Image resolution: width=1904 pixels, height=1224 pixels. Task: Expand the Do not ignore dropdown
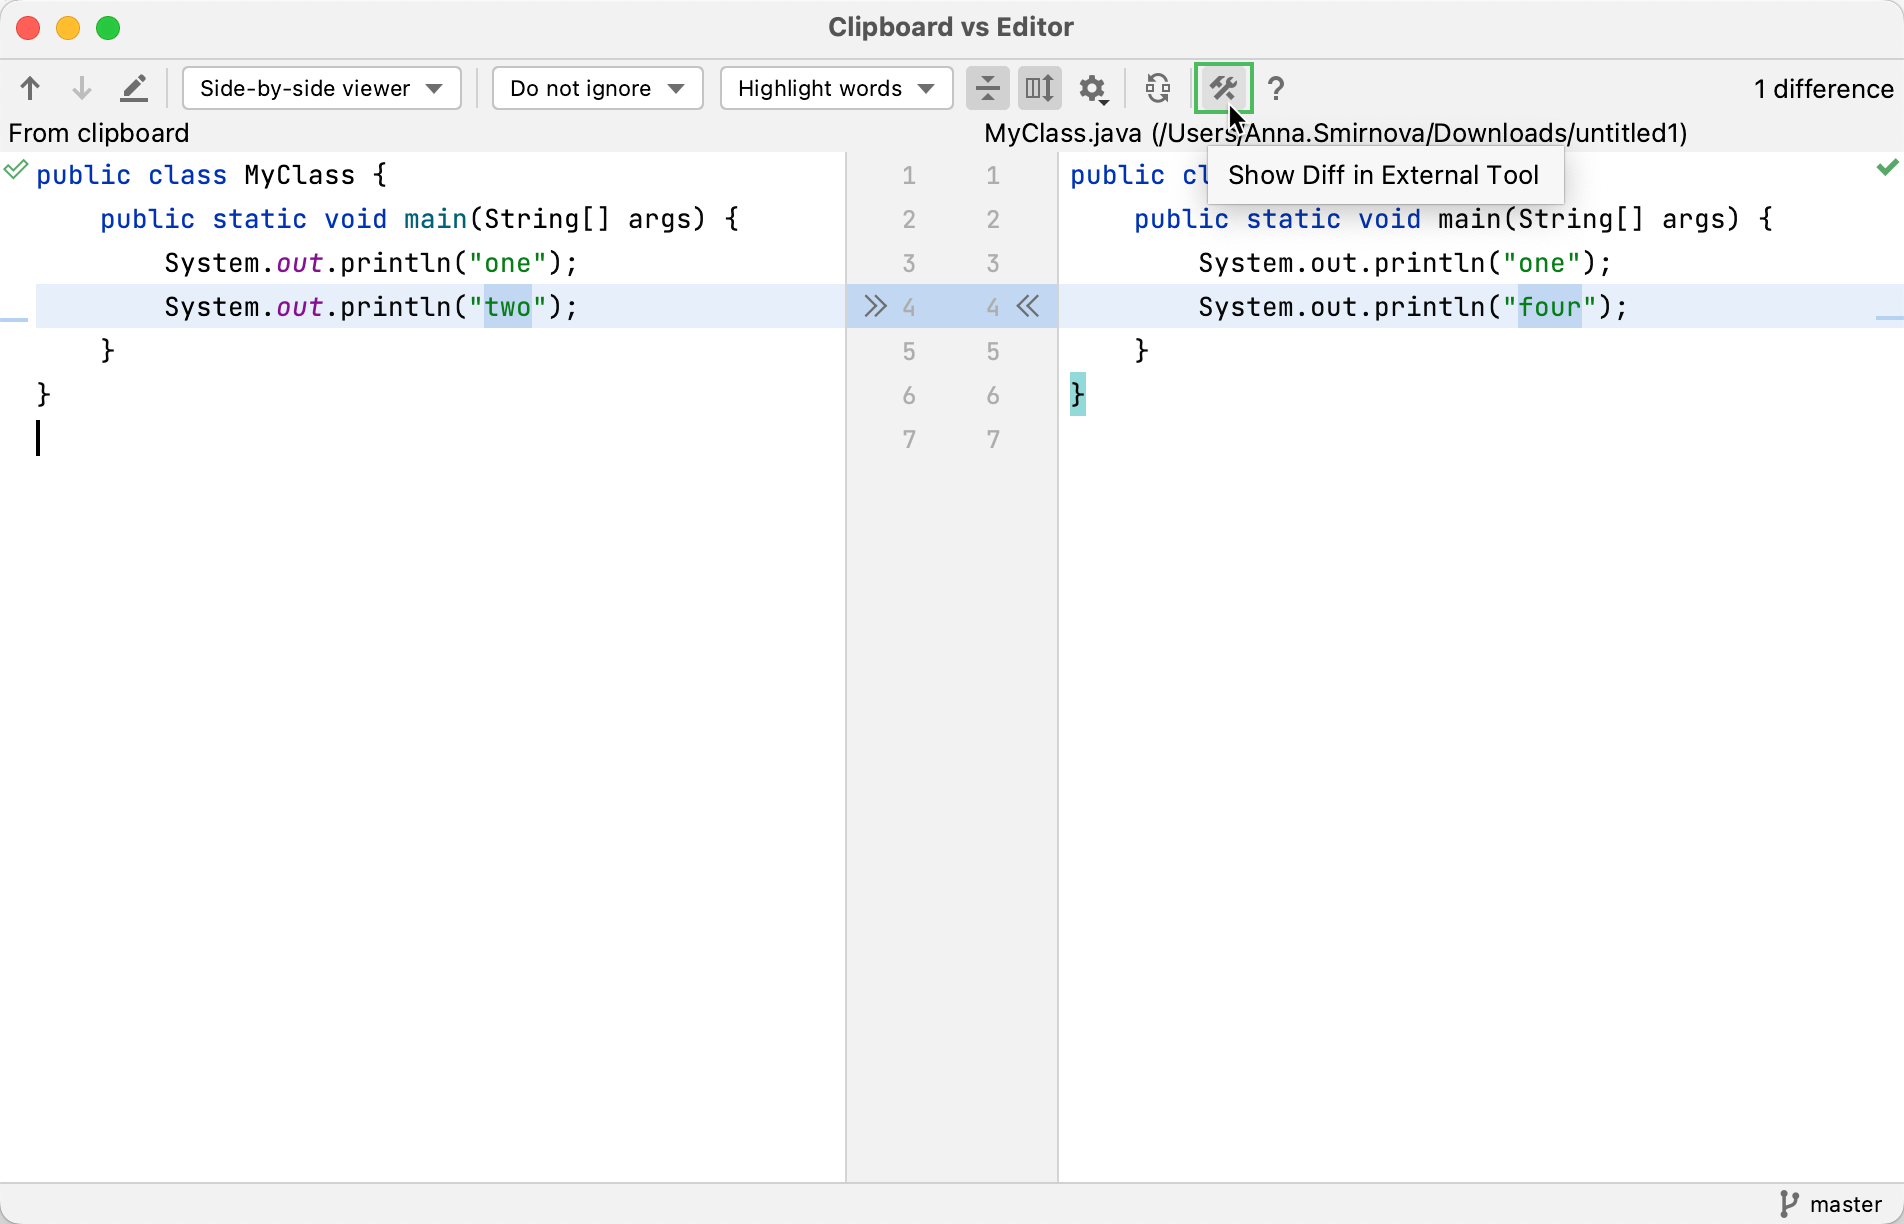point(597,89)
